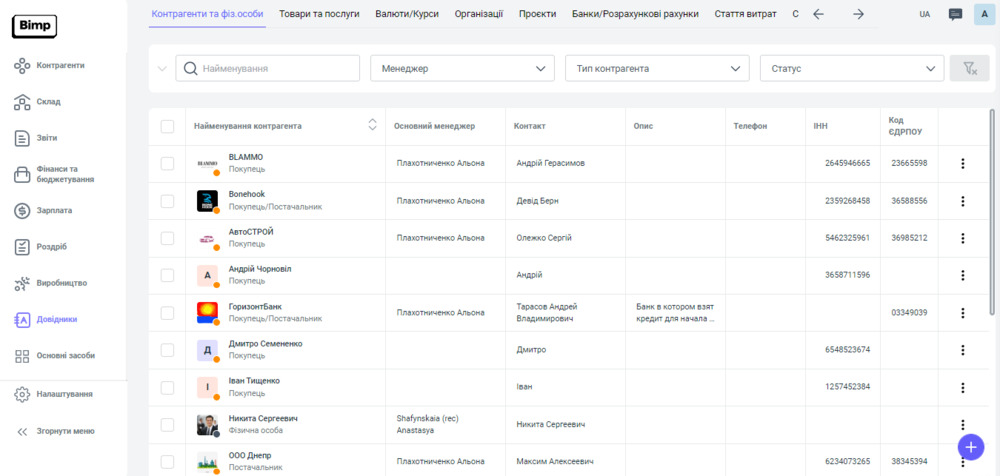Click the Зарплата salary icon
The image size is (1000, 476).
23,211
